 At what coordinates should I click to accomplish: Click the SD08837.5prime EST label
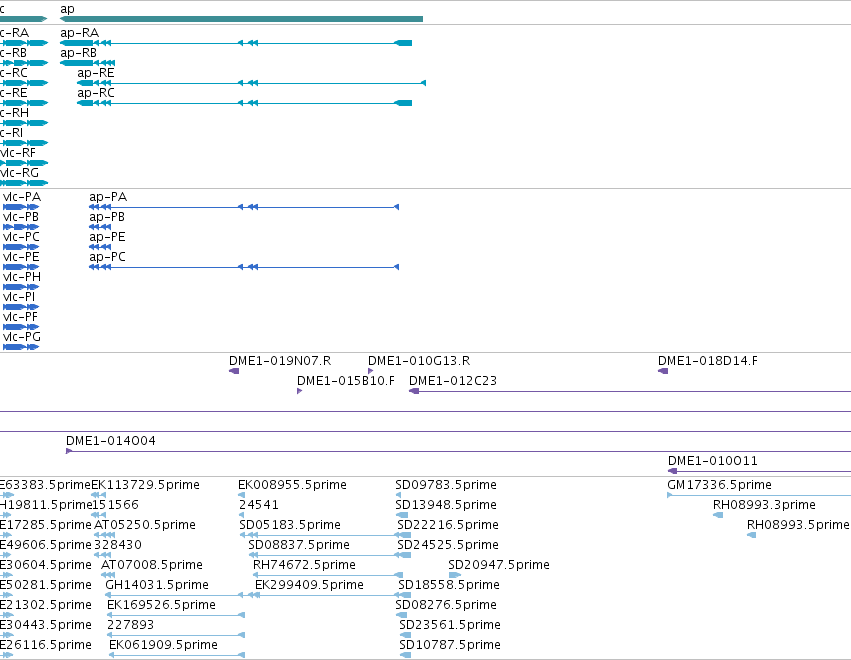[299, 545]
